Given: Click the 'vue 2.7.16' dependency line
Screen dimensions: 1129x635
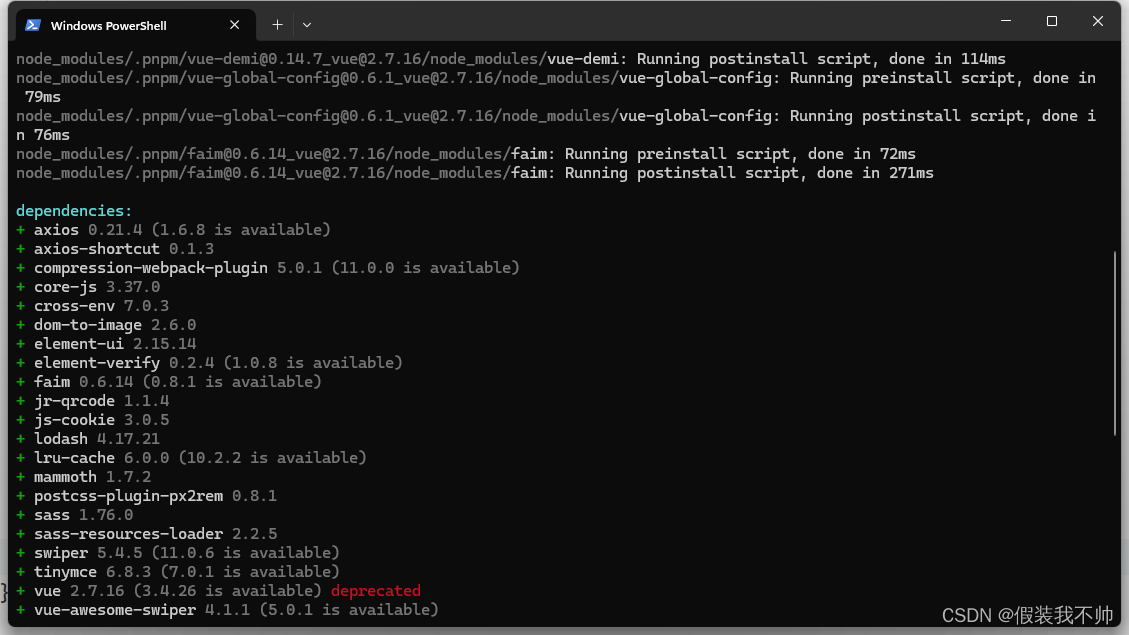Looking at the screenshot, I should (218, 591).
